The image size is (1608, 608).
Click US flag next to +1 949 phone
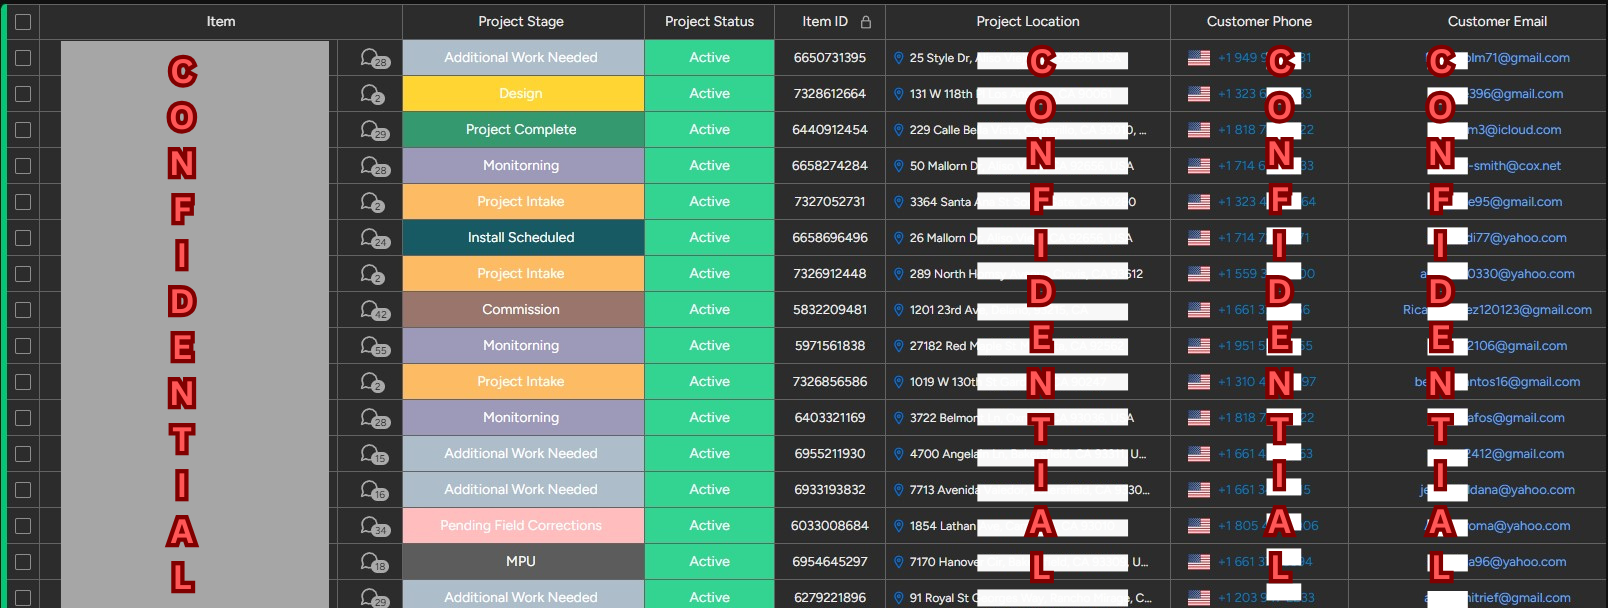pyautogui.click(x=1199, y=58)
